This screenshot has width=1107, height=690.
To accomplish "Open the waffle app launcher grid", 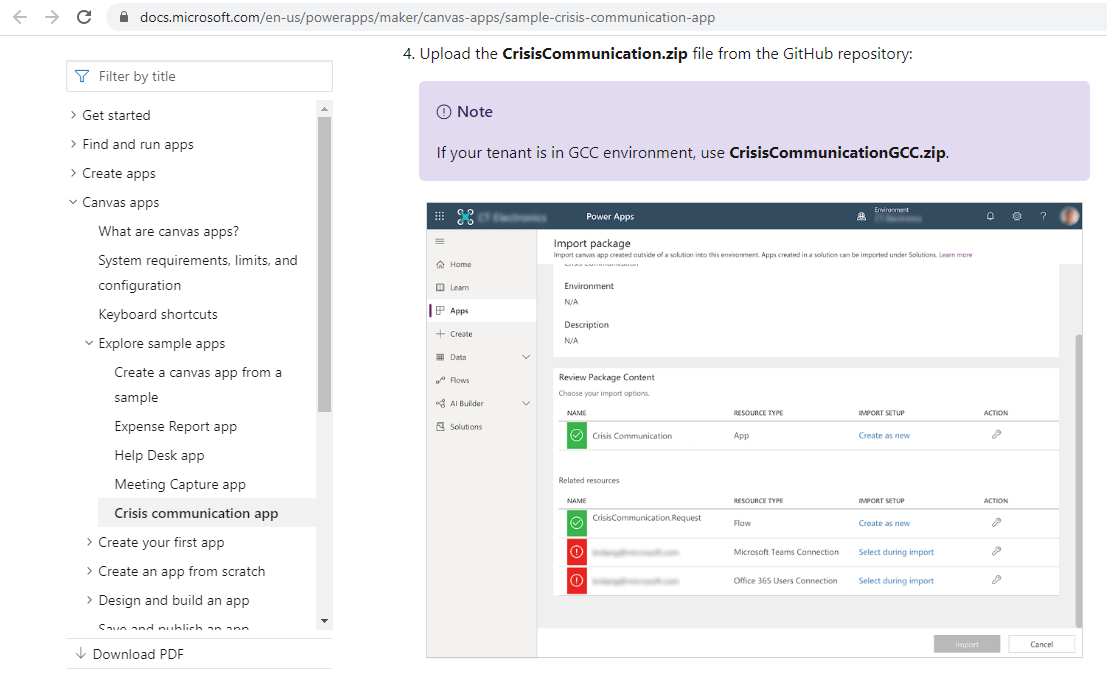I will click(x=439, y=215).
